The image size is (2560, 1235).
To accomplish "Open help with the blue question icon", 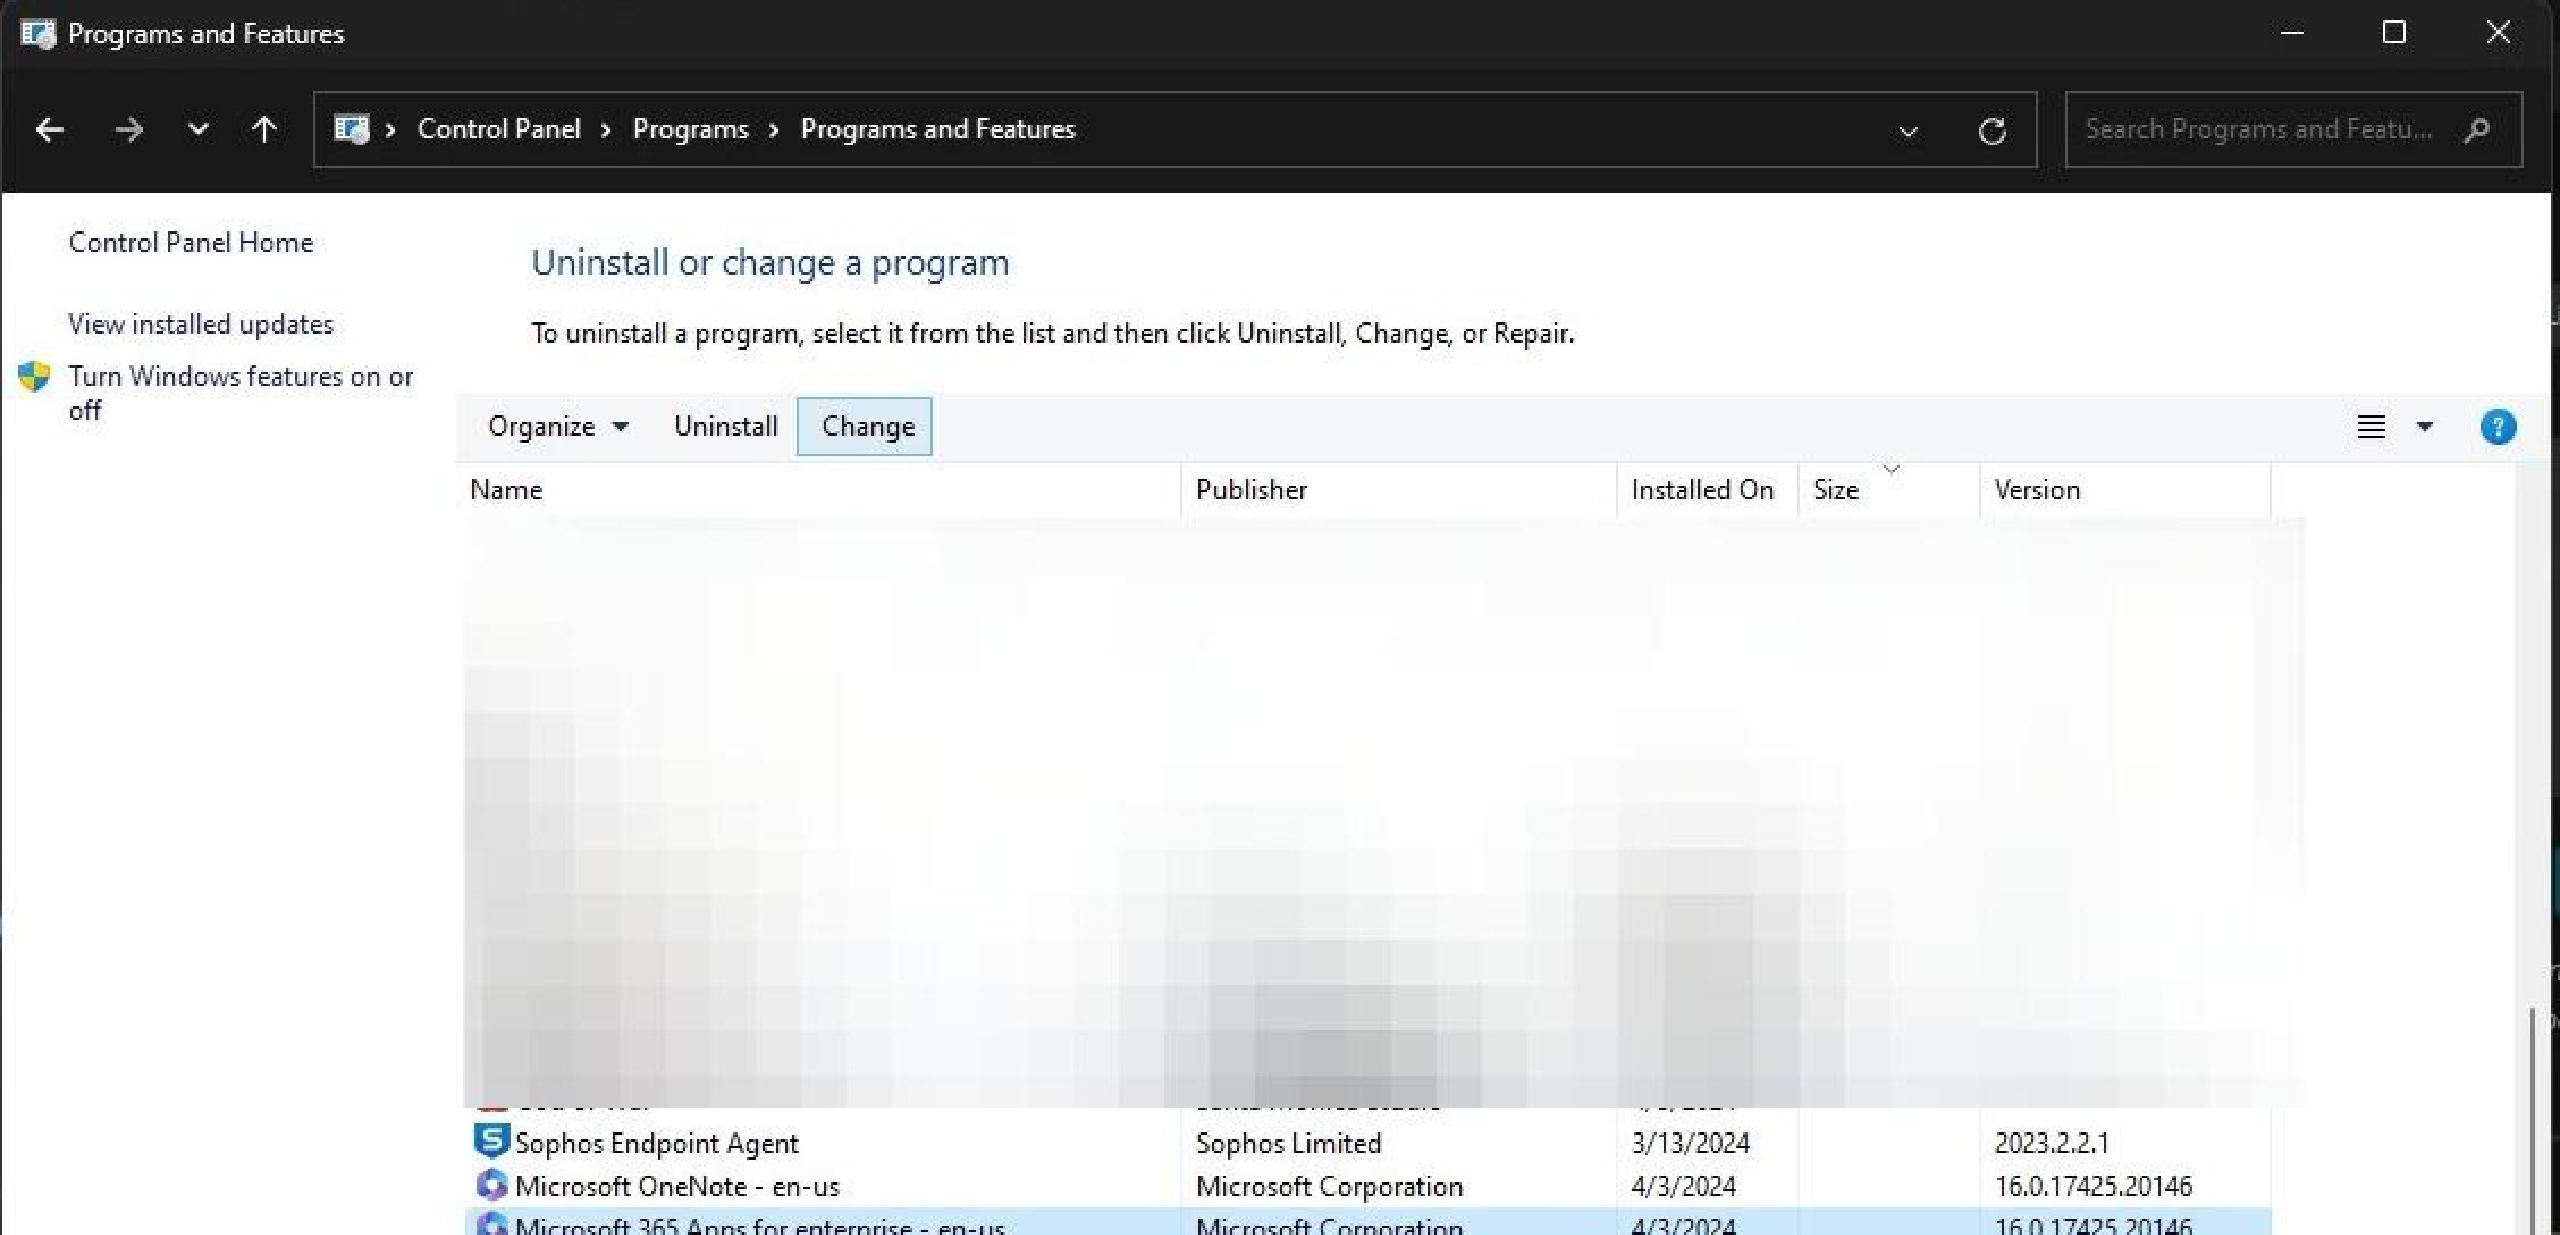I will click(2498, 427).
